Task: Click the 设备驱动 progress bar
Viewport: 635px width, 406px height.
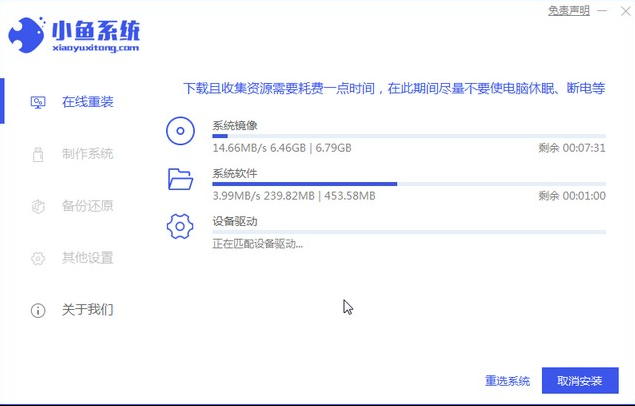Action: [x=409, y=232]
